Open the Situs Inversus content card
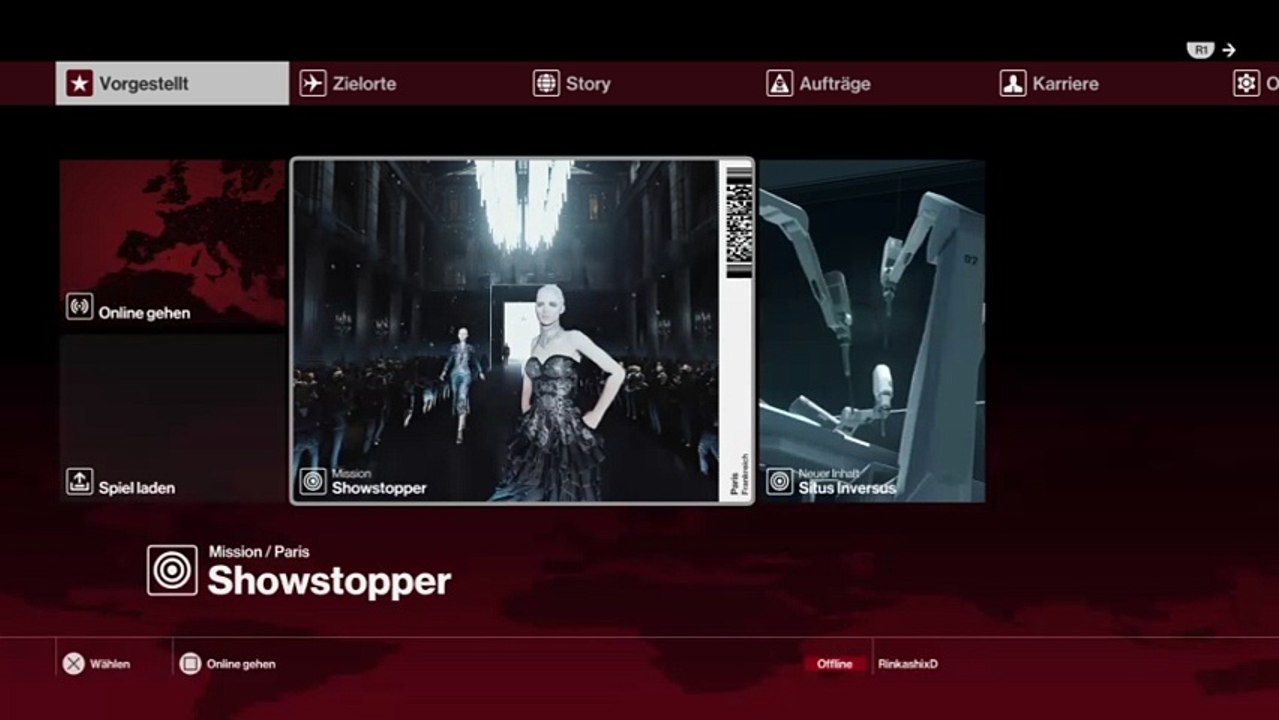This screenshot has height=720, width=1279. coord(872,331)
